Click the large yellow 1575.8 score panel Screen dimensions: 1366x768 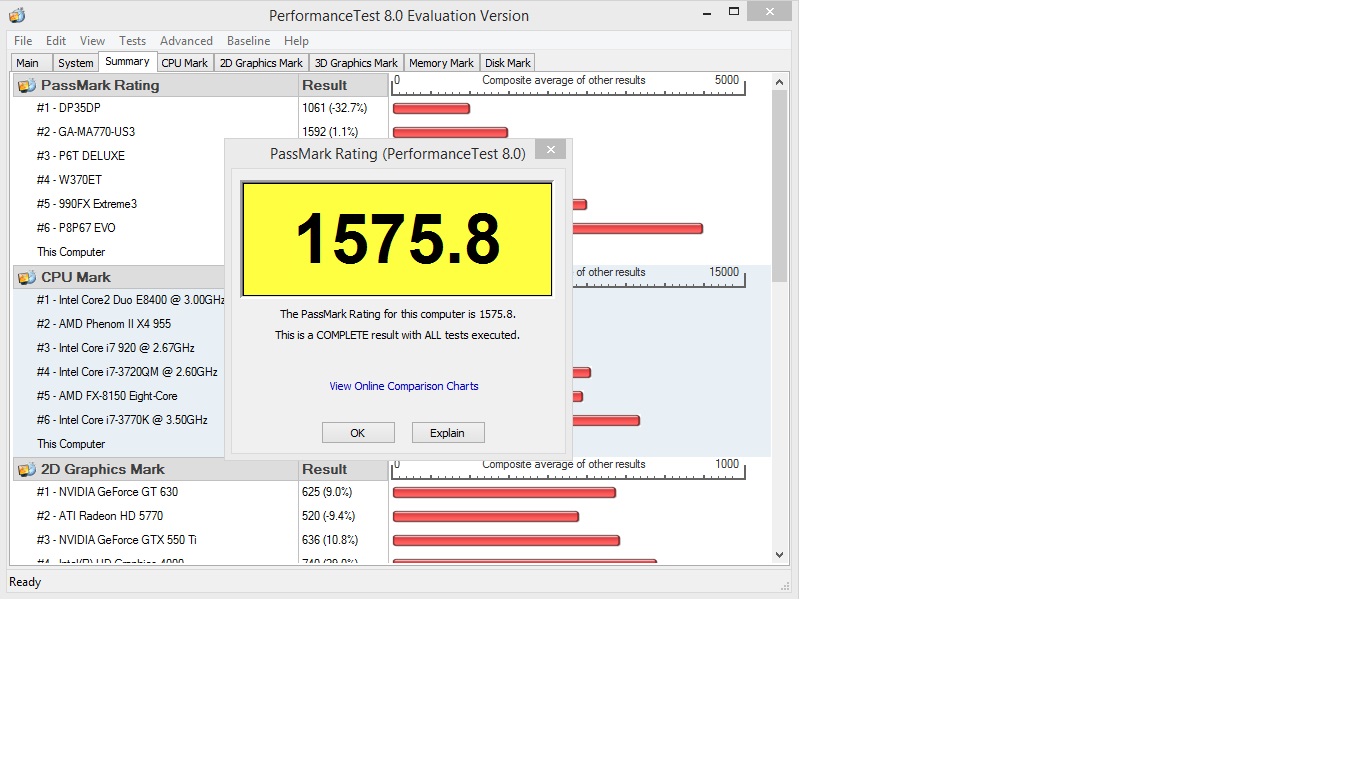click(x=397, y=239)
